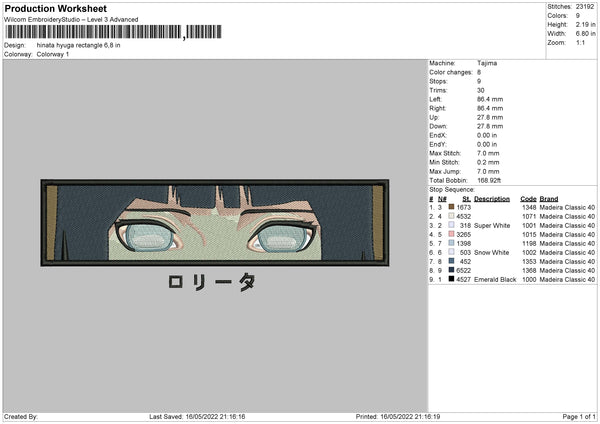Click the 4527 Emerald Black thread swatch

click(451, 279)
